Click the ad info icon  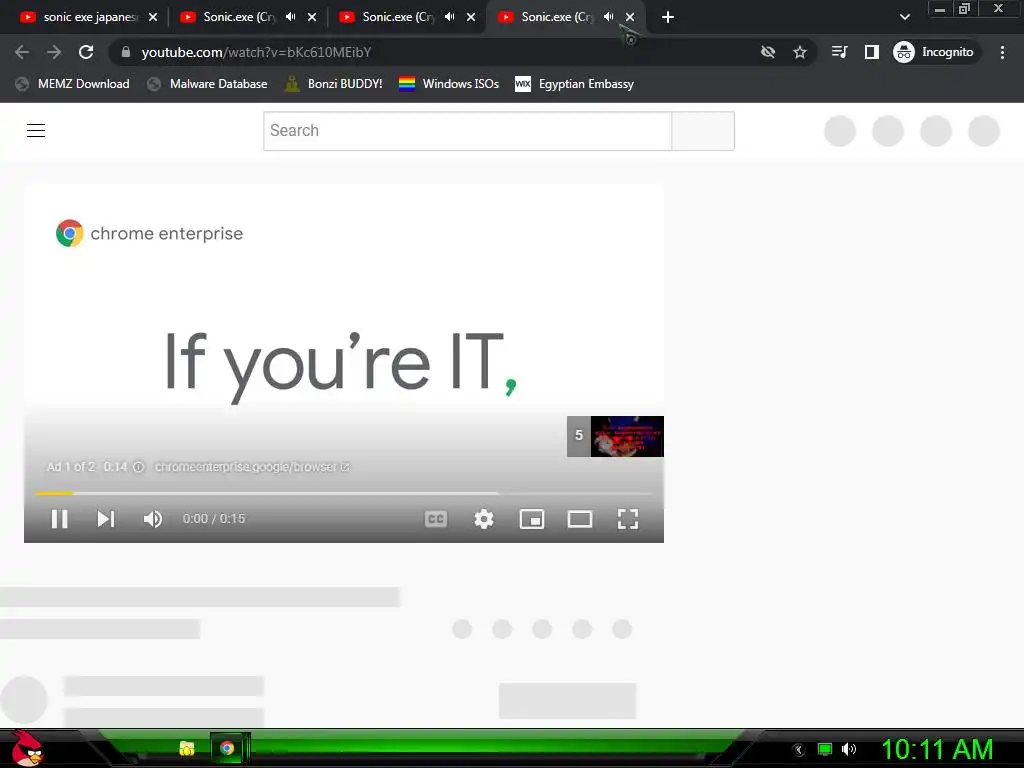[x=138, y=467]
